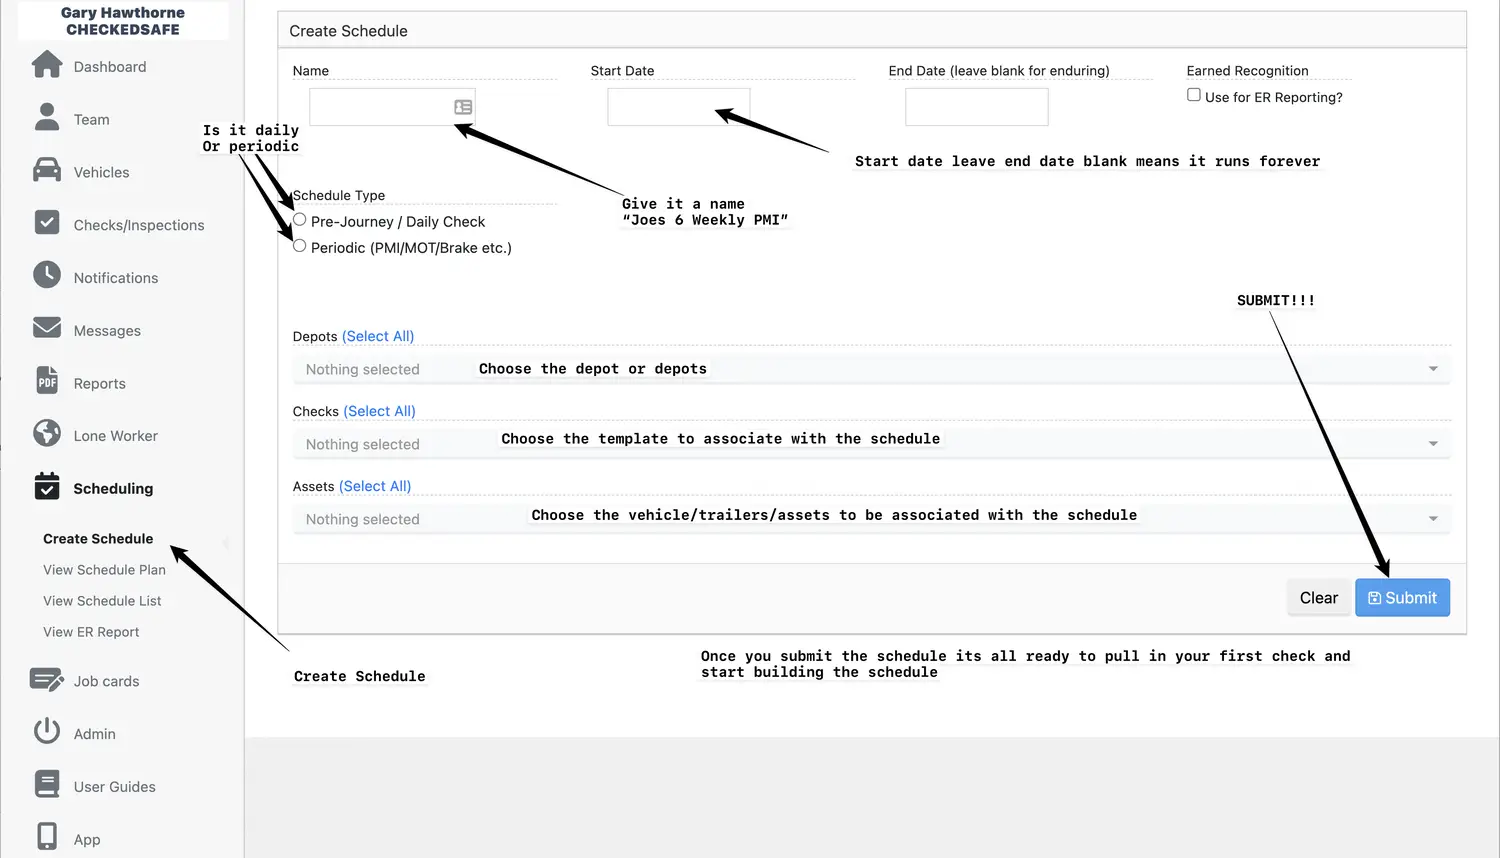Viewport: 1500px width, 858px height.
Task: Open the Notifications clock icon
Action: (47, 276)
